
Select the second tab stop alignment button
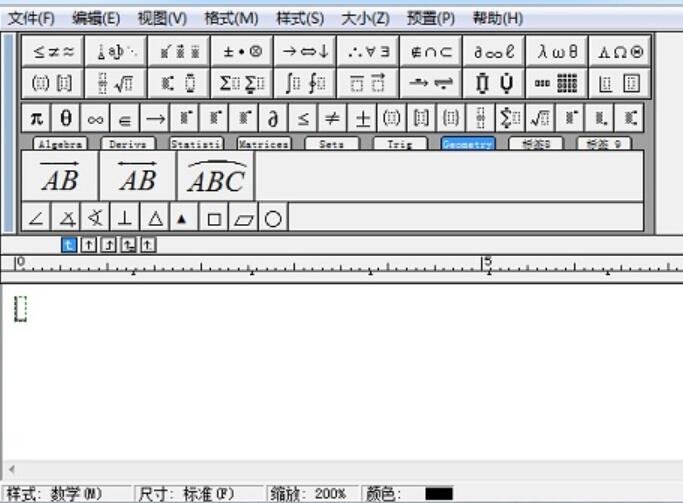pos(89,244)
